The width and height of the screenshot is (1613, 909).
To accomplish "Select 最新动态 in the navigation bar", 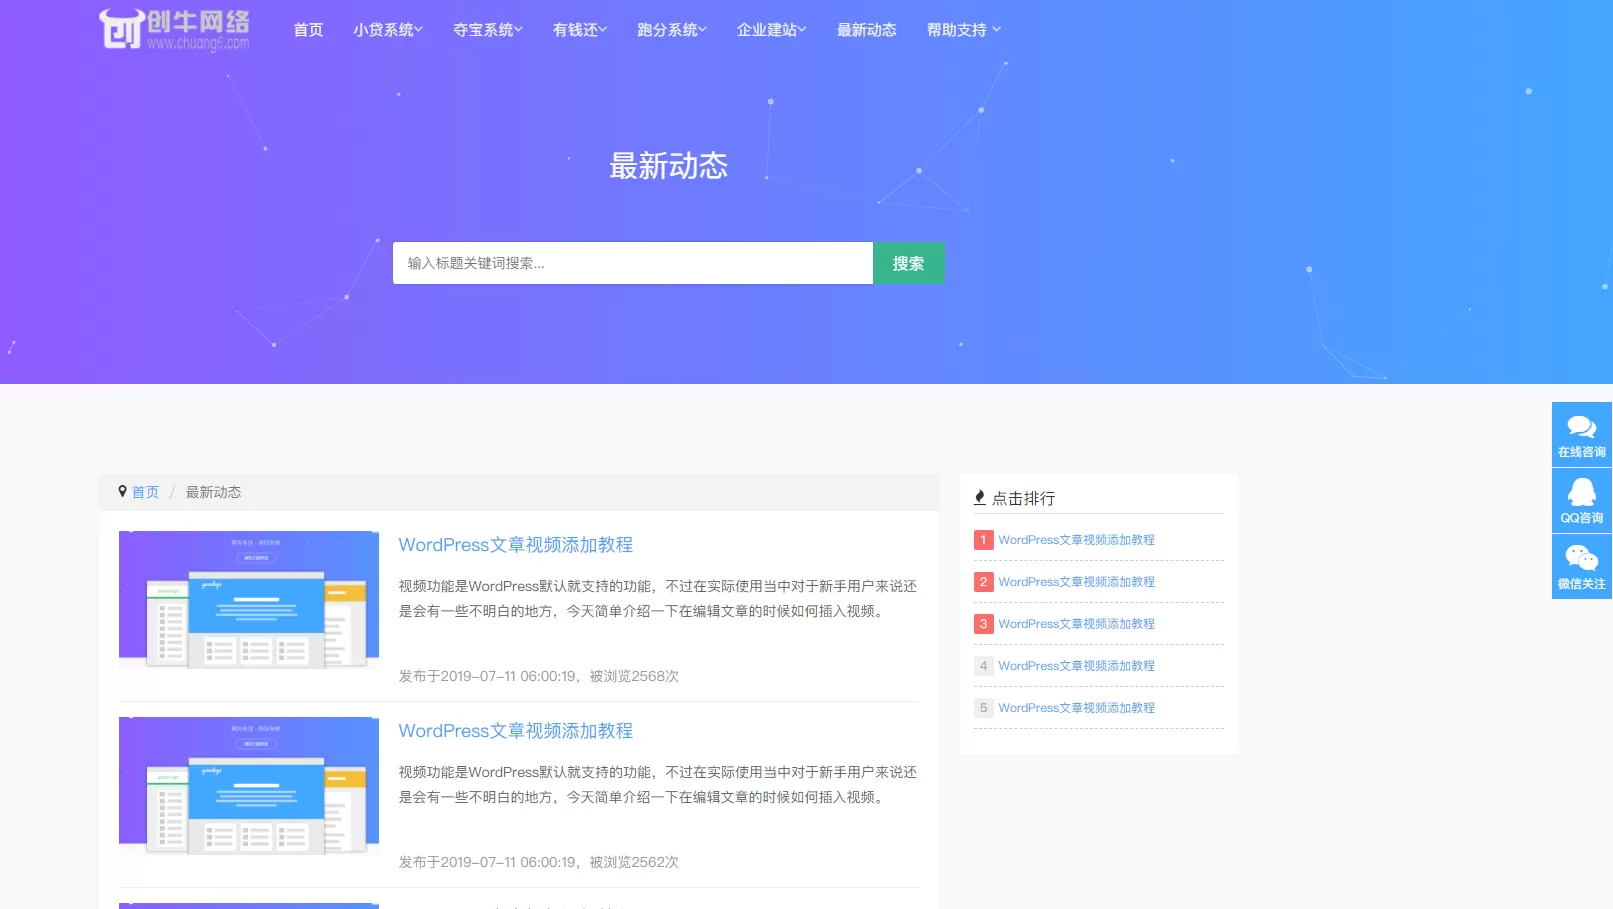I will [x=866, y=30].
